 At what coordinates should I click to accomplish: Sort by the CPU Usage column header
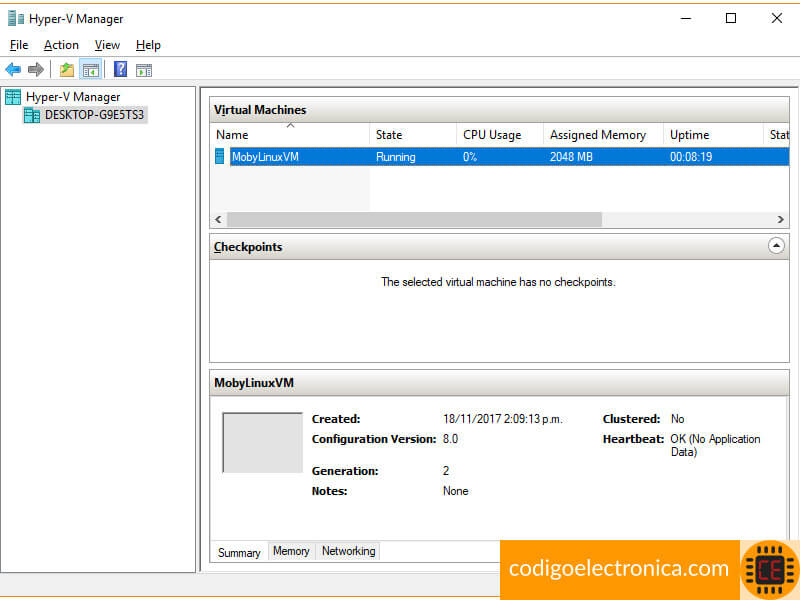(x=499, y=135)
